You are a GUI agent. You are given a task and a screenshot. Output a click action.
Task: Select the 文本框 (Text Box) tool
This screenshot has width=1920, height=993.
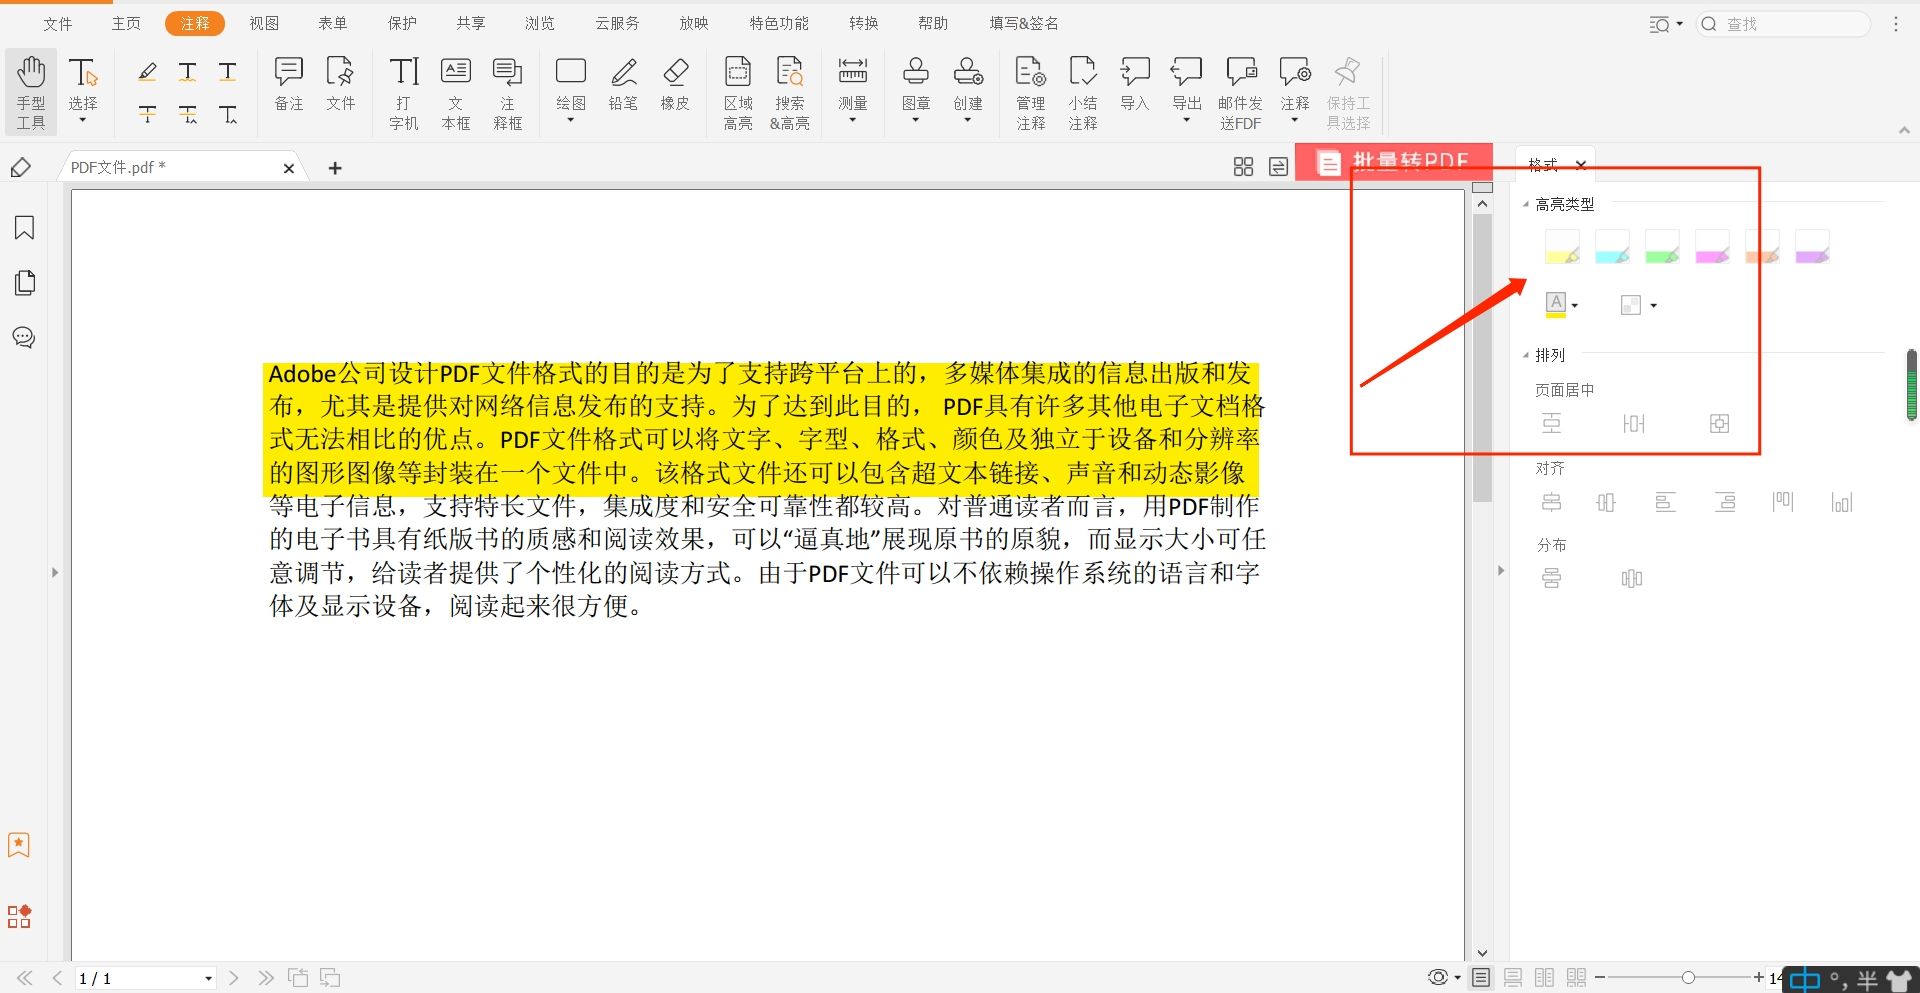[455, 90]
